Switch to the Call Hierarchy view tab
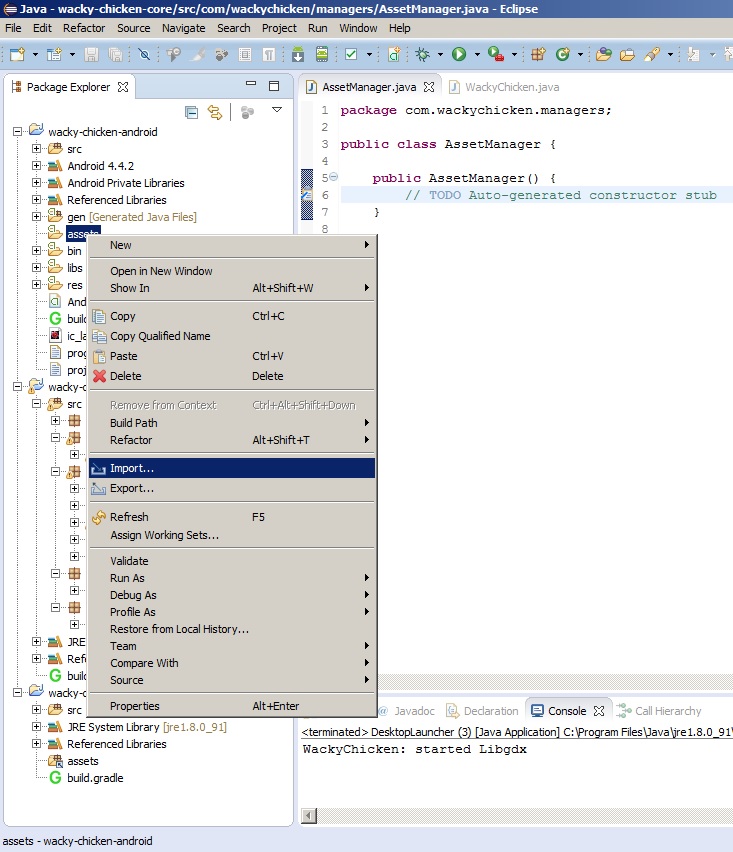This screenshot has width=733, height=852. click(659, 711)
